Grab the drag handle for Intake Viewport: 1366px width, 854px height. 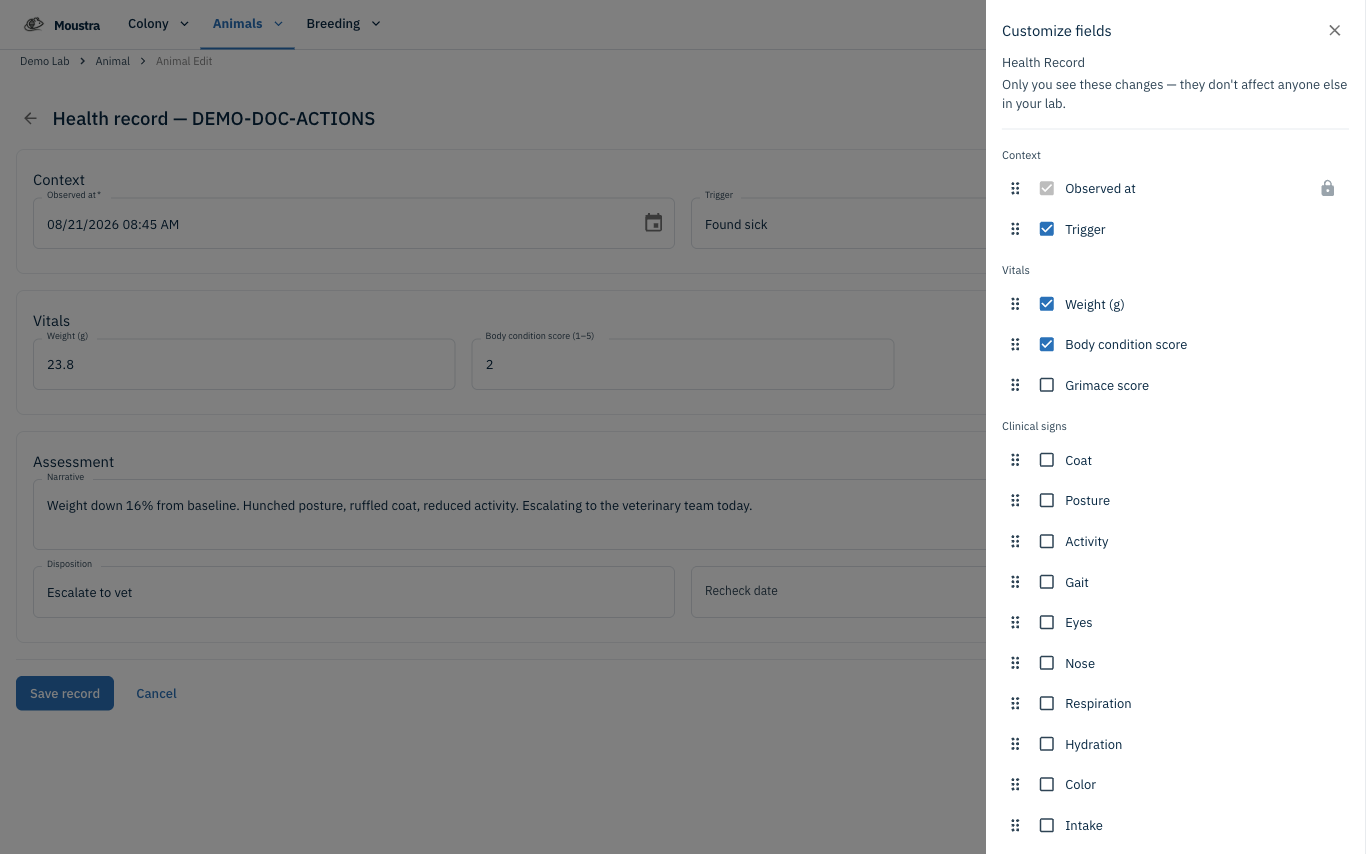1015,825
